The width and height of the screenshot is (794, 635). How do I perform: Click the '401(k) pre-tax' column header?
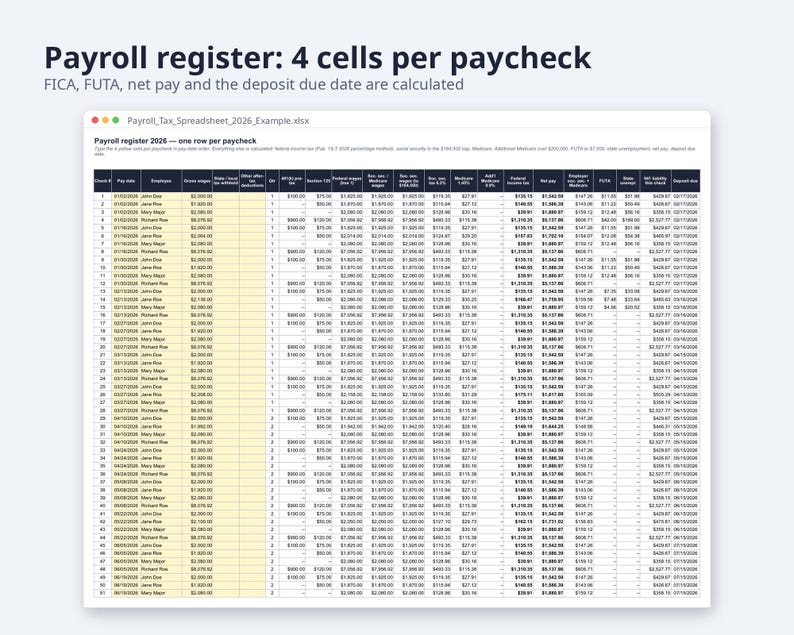292,181
